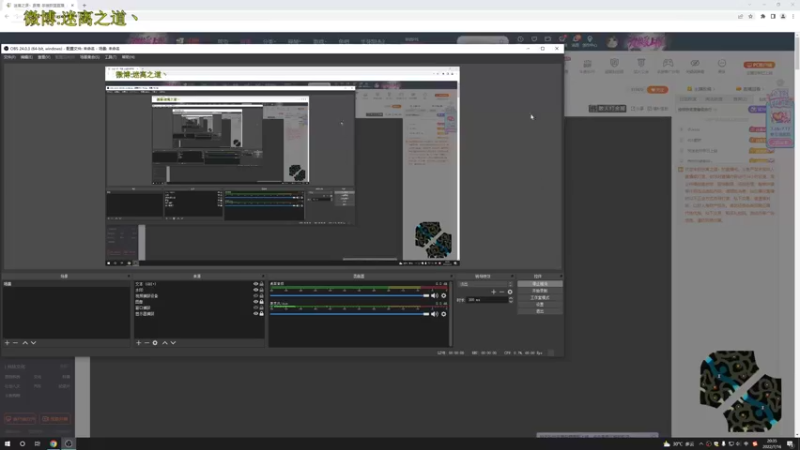Click the 工作室模式 studio mode button
The height and width of the screenshot is (450, 800).
coord(540,297)
